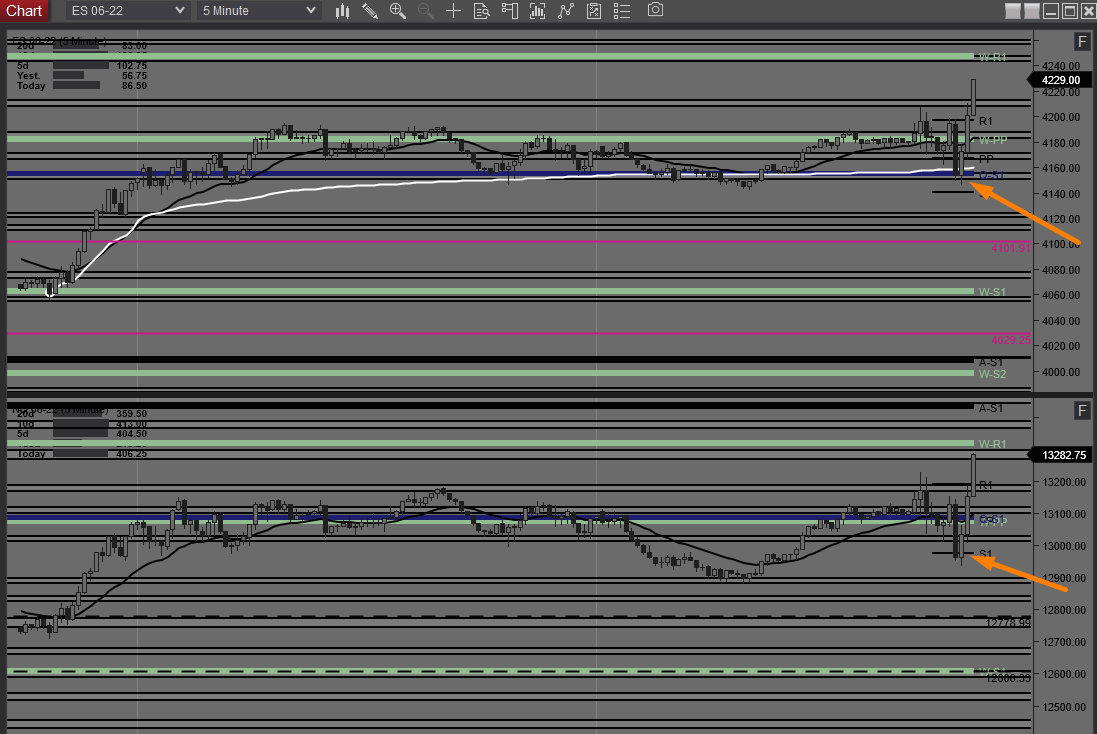Click the 4180.00 price axis label
The height and width of the screenshot is (734, 1097).
[x=1061, y=143]
